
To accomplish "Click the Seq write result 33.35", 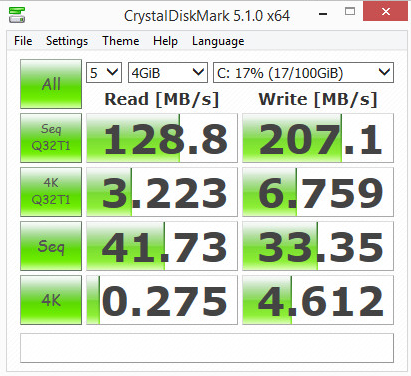I will pos(318,246).
